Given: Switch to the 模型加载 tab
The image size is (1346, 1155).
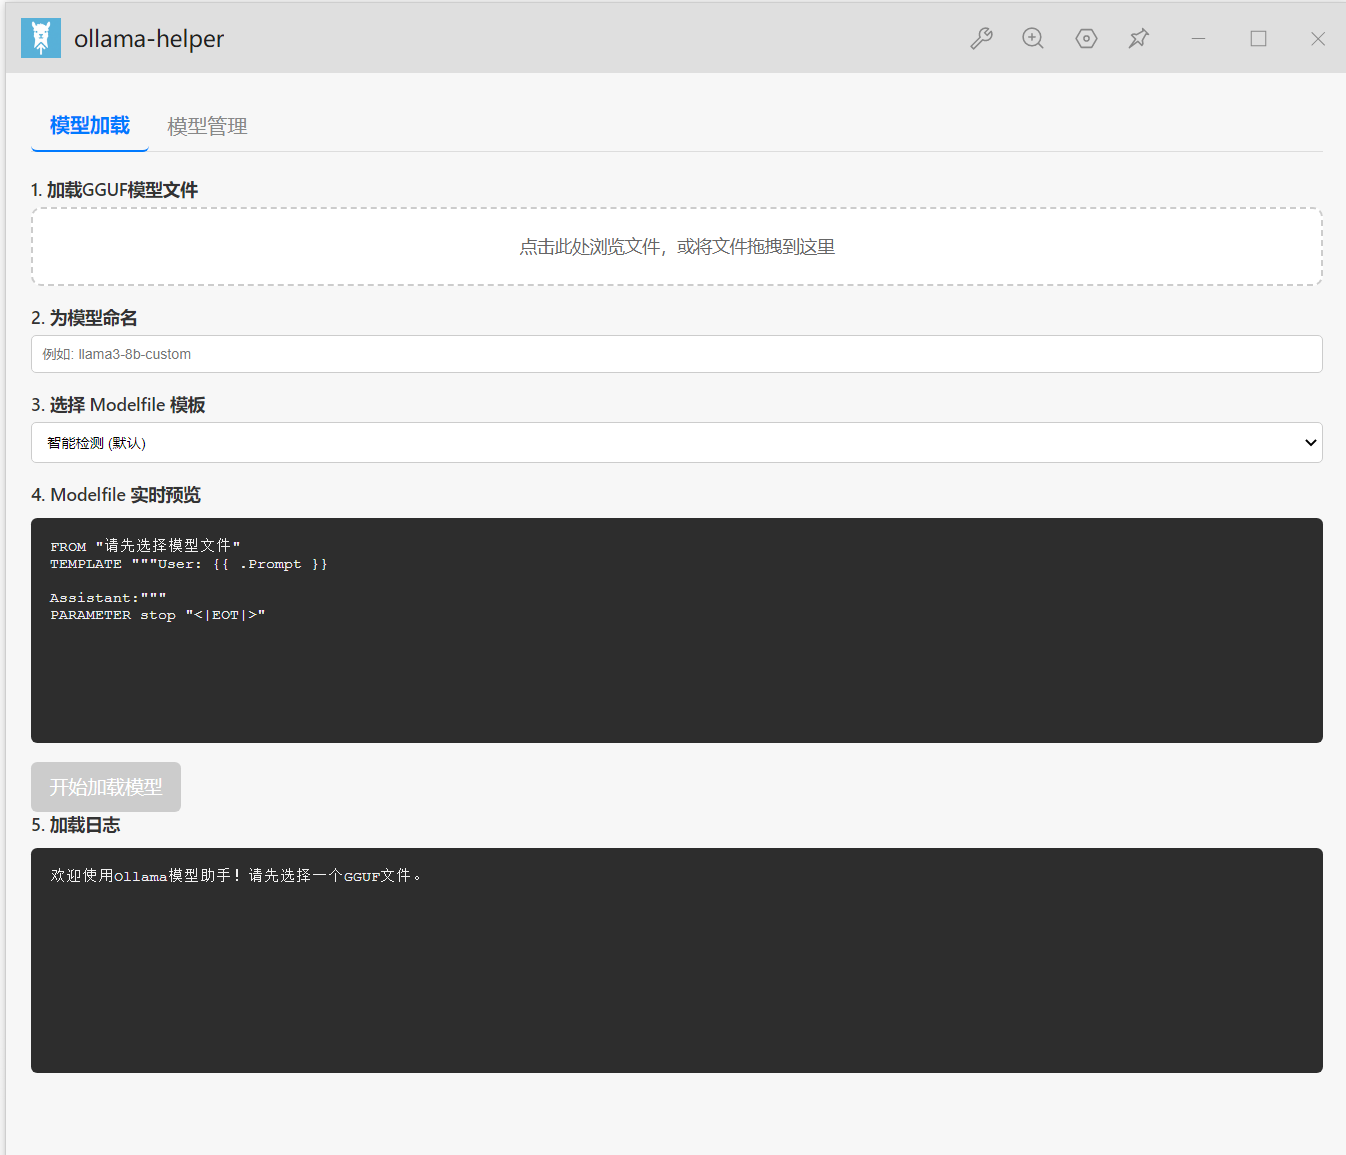Looking at the screenshot, I should (x=90, y=126).
